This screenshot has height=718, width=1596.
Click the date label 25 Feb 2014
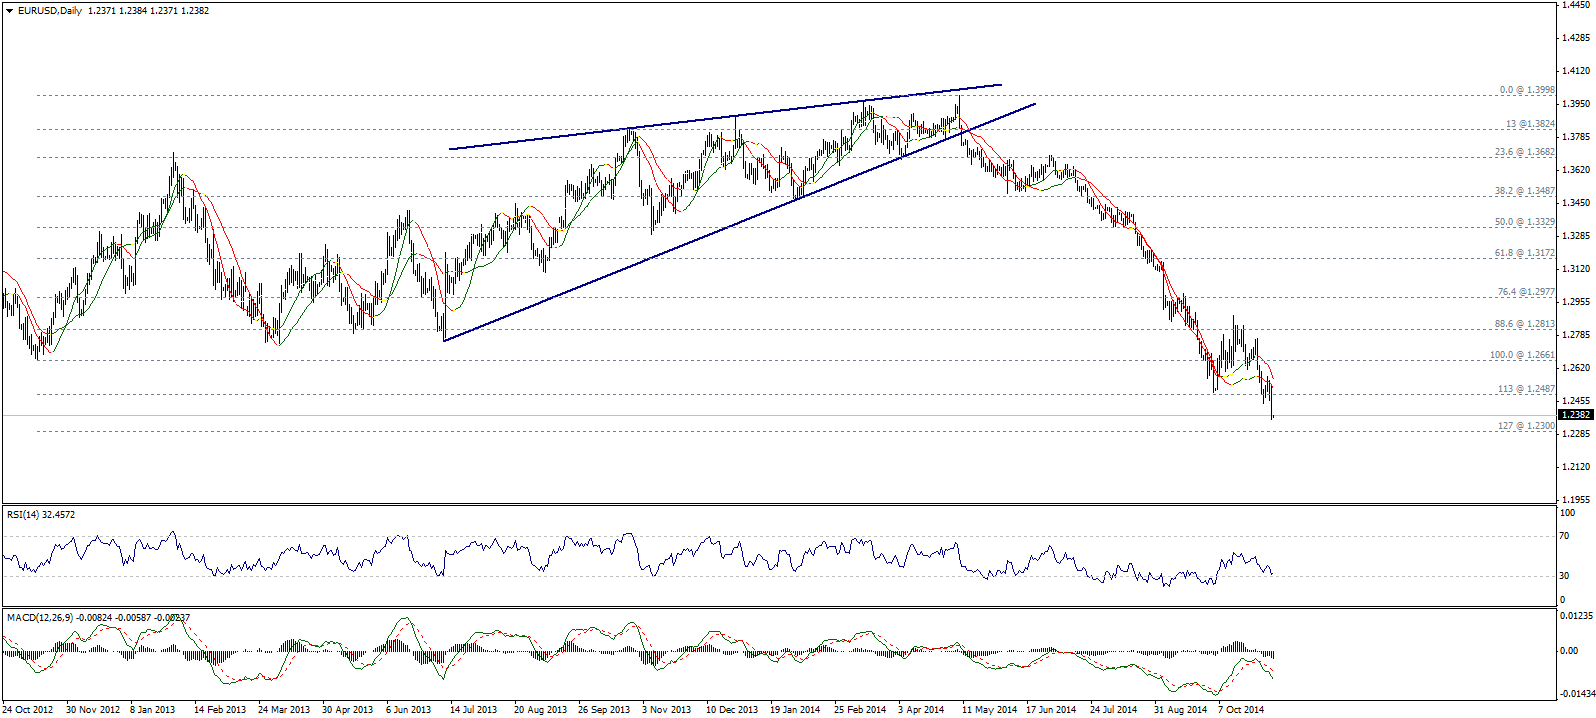click(x=860, y=710)
